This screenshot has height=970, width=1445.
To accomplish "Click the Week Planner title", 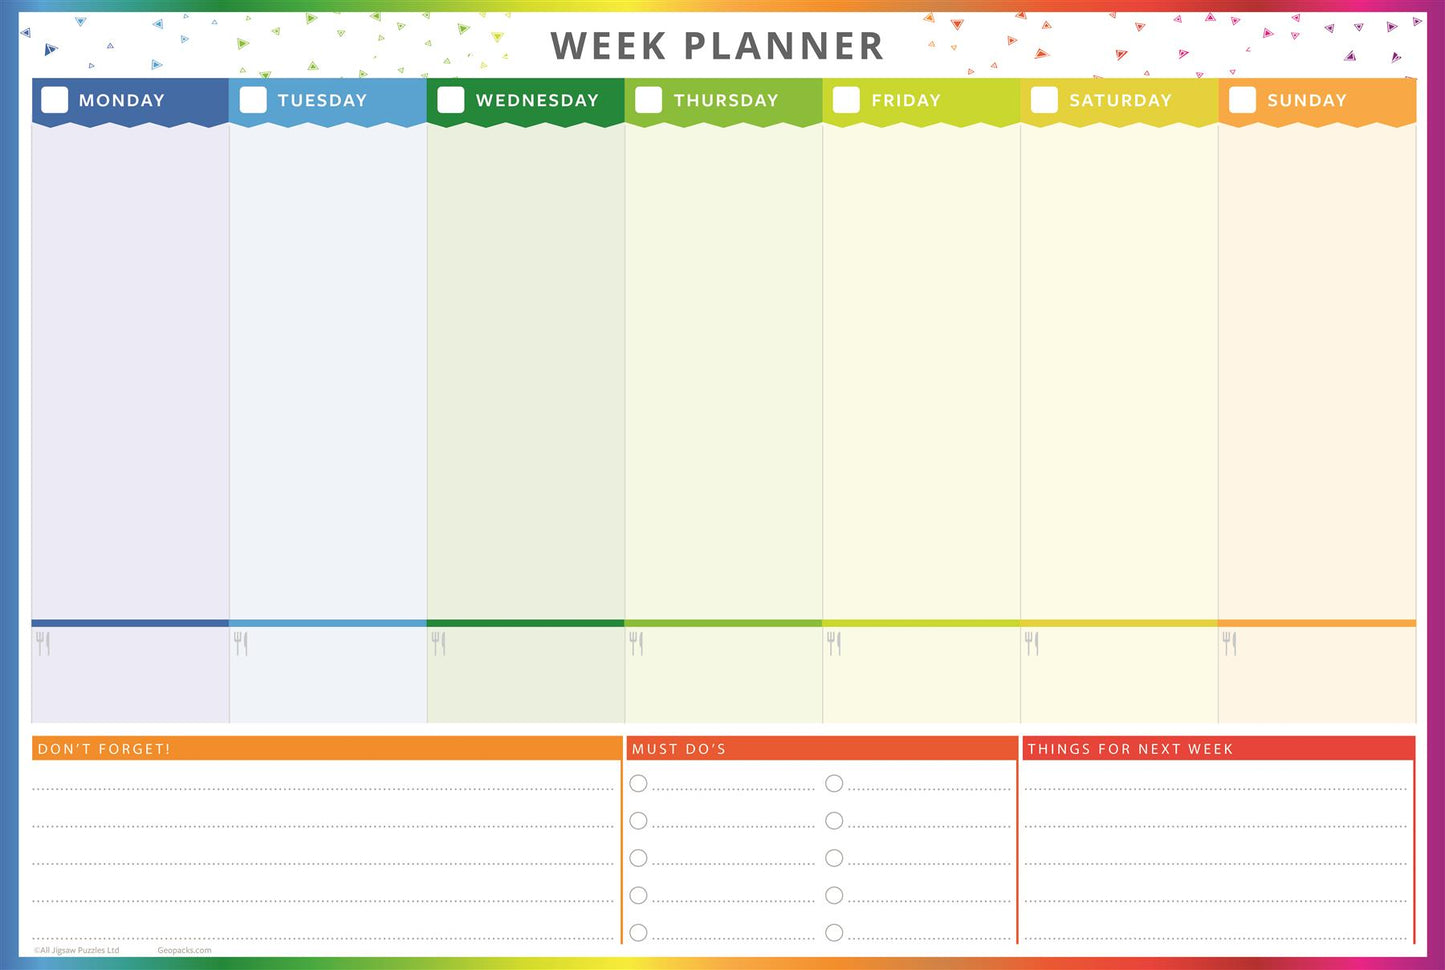I will click(x=717, y=46).
